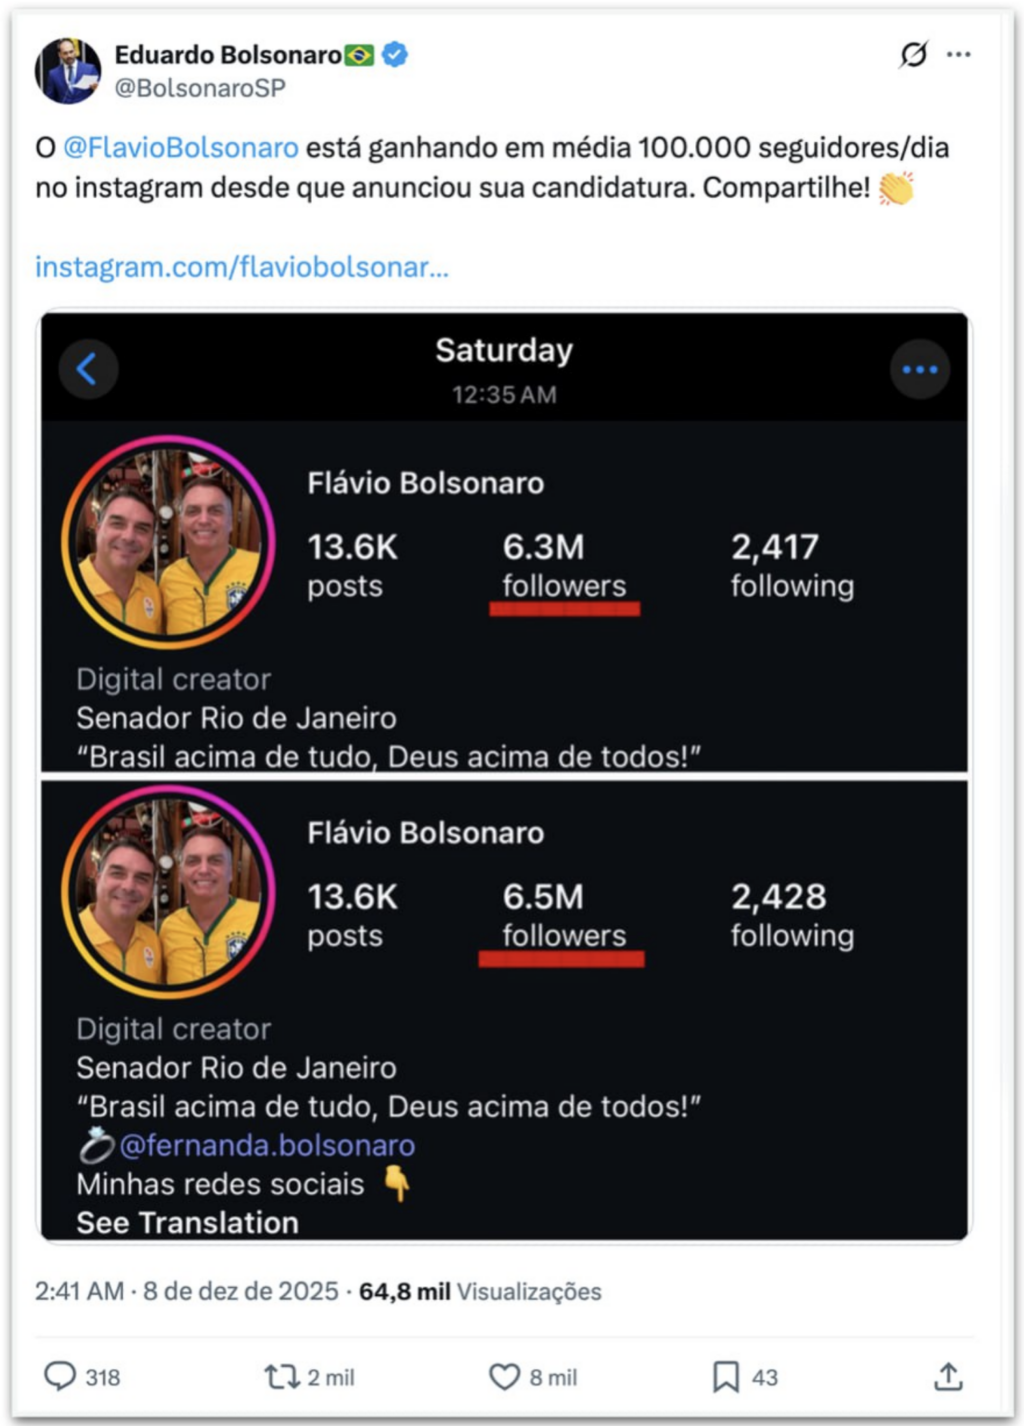Click the repost arrows icon
Viewport: 1024px width, 1426px height.
281,1377
